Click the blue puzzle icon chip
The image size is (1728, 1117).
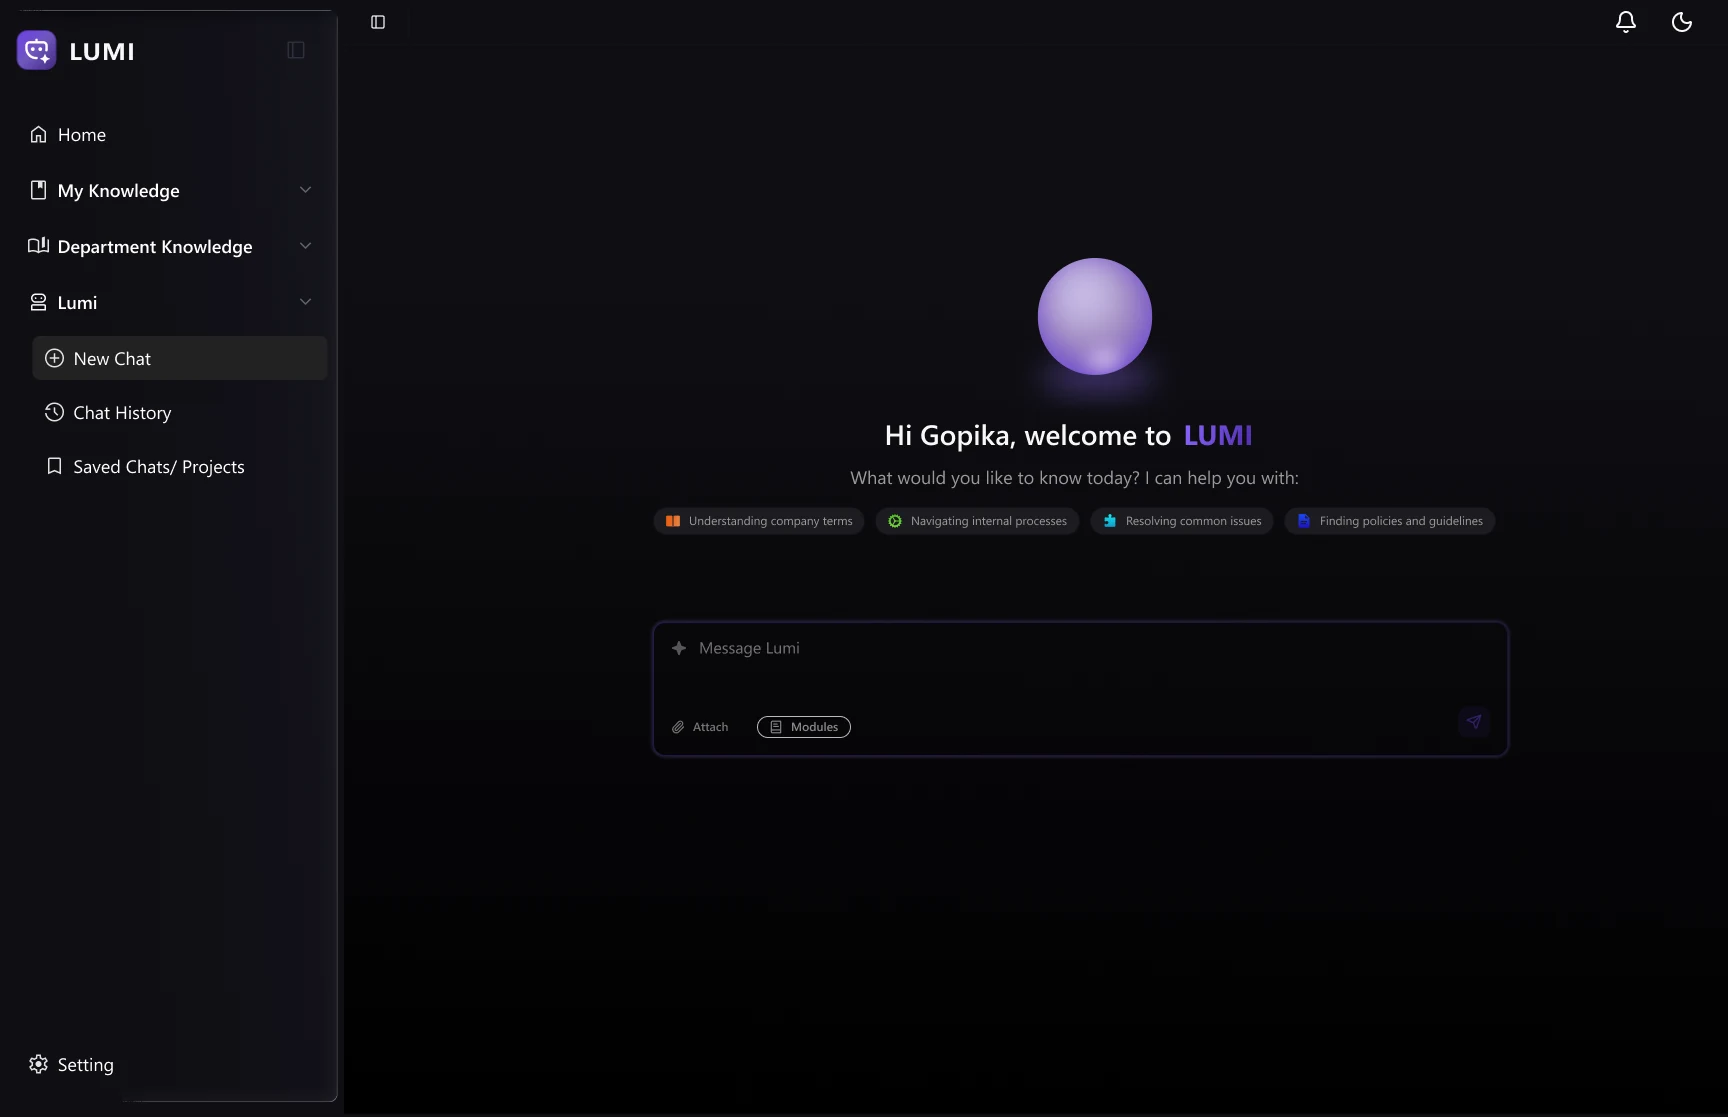coord(1110,521)
